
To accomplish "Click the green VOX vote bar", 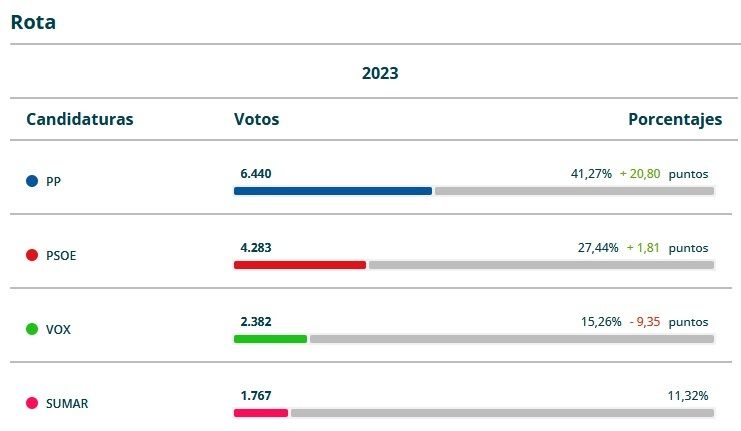I will point(270,339).
